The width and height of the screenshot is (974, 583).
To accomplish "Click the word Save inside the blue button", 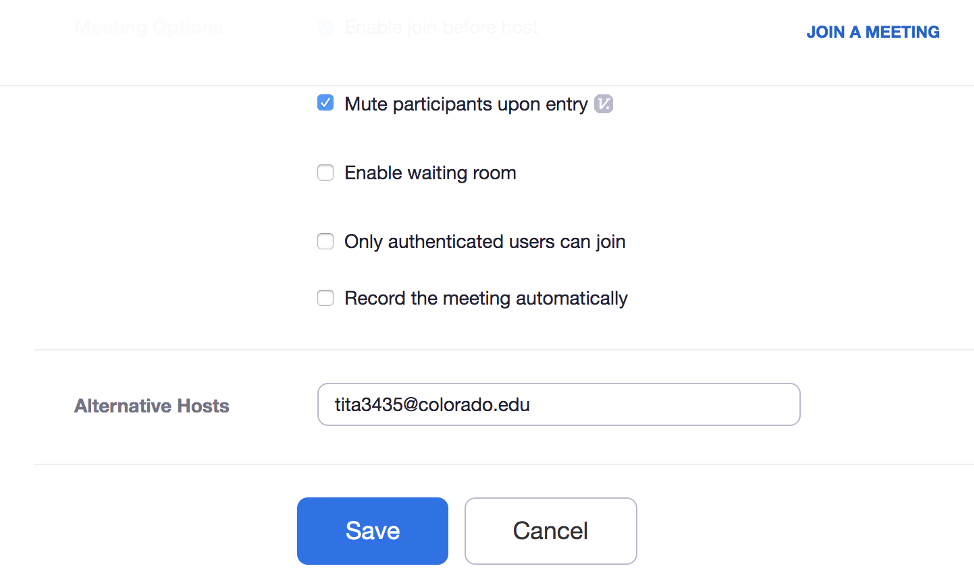I will point(373,531).
